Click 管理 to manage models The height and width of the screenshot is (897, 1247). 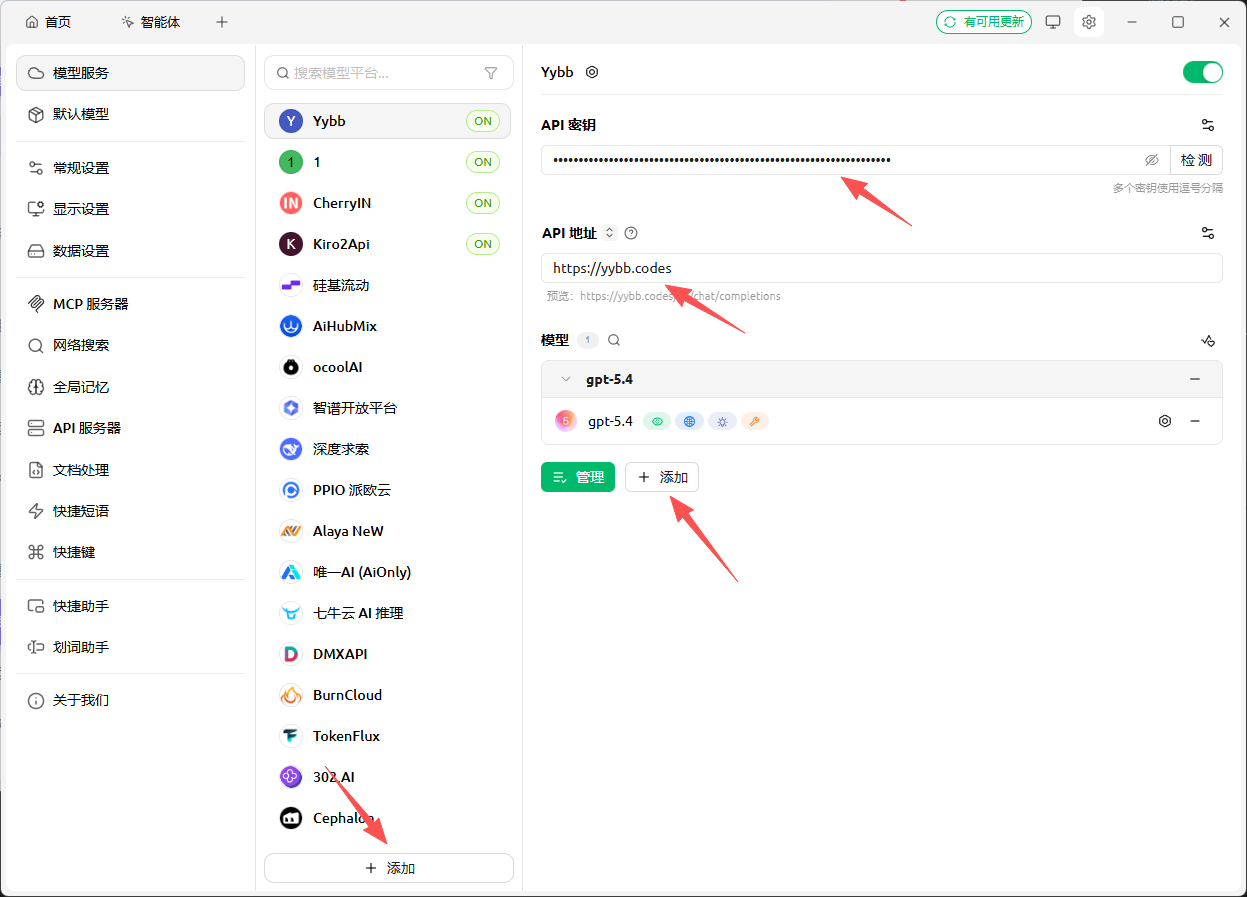click(578, 477)
